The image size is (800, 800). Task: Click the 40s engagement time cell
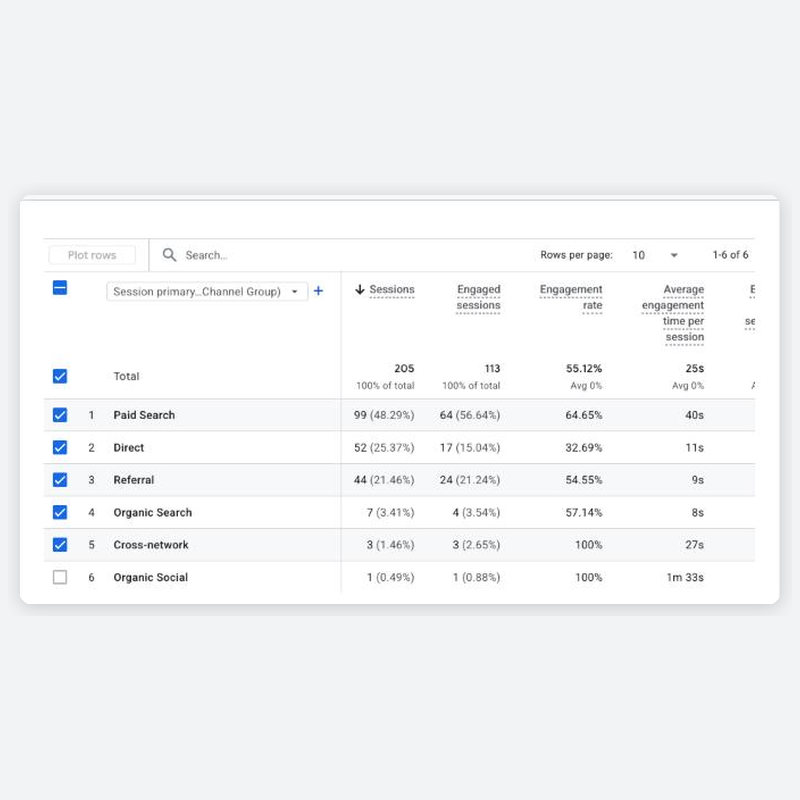(x=694, y=415)
